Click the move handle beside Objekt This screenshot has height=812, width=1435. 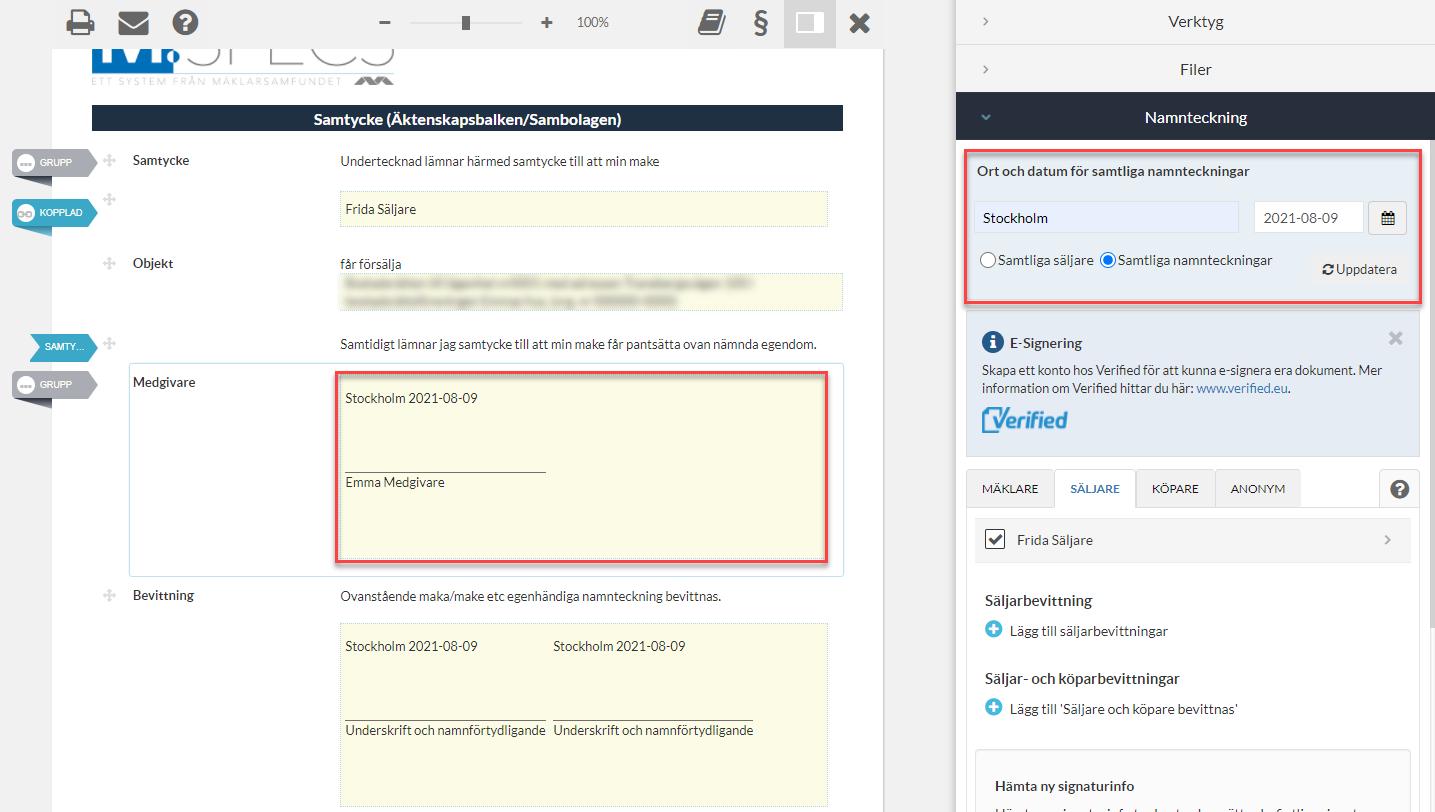(x=109, y=263)
